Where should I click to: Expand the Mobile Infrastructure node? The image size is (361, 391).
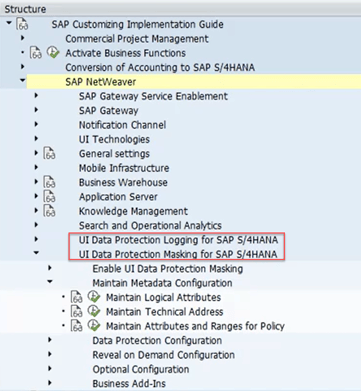(36, 167)
